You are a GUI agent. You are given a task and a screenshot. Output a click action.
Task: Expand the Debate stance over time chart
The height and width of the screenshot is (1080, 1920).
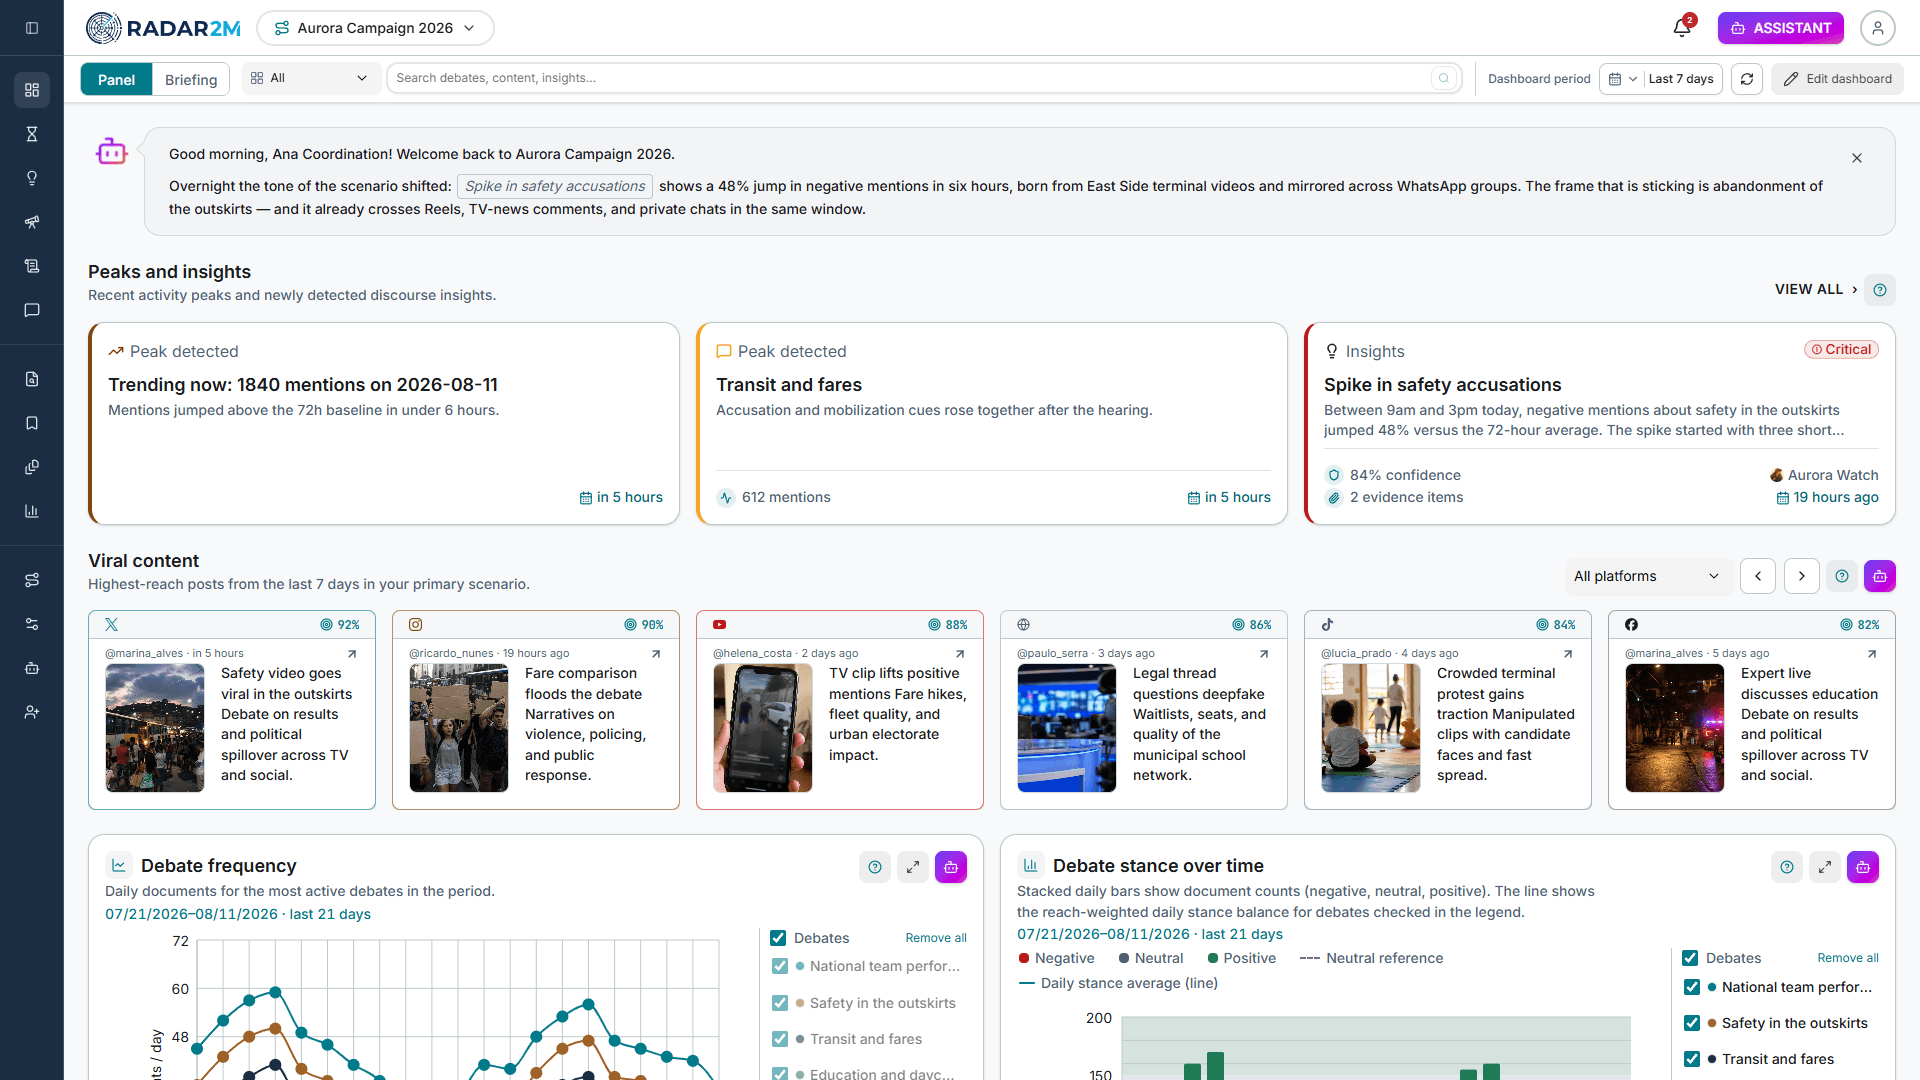[1825, 867]
